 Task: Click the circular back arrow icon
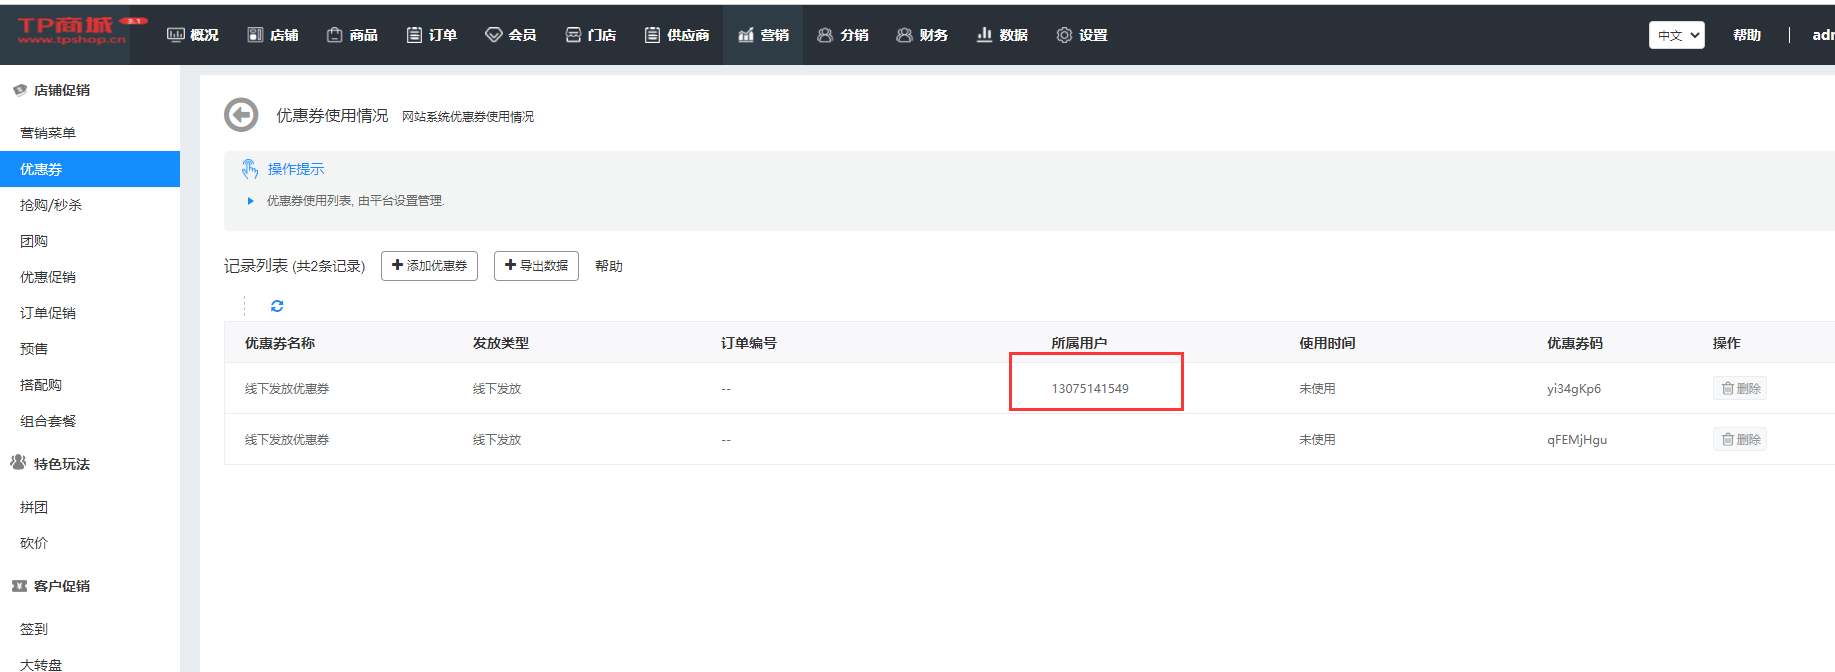tap(241, 115)
